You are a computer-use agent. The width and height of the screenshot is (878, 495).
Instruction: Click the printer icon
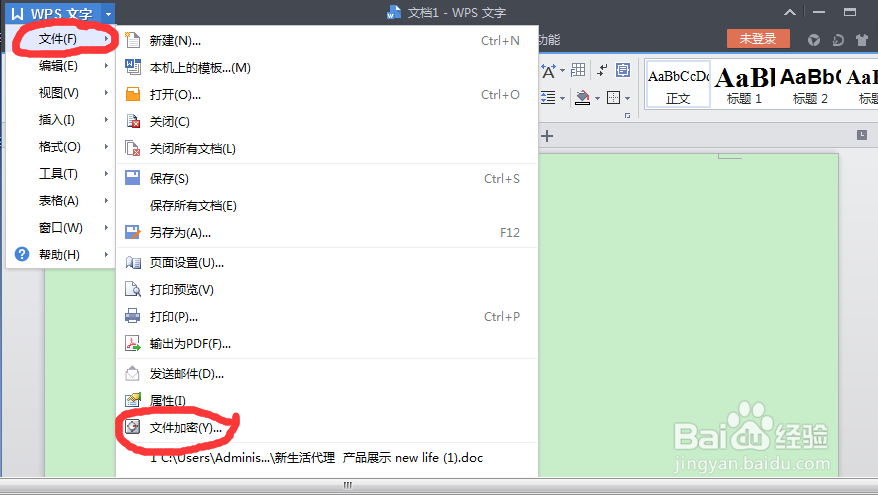(133, 316)
